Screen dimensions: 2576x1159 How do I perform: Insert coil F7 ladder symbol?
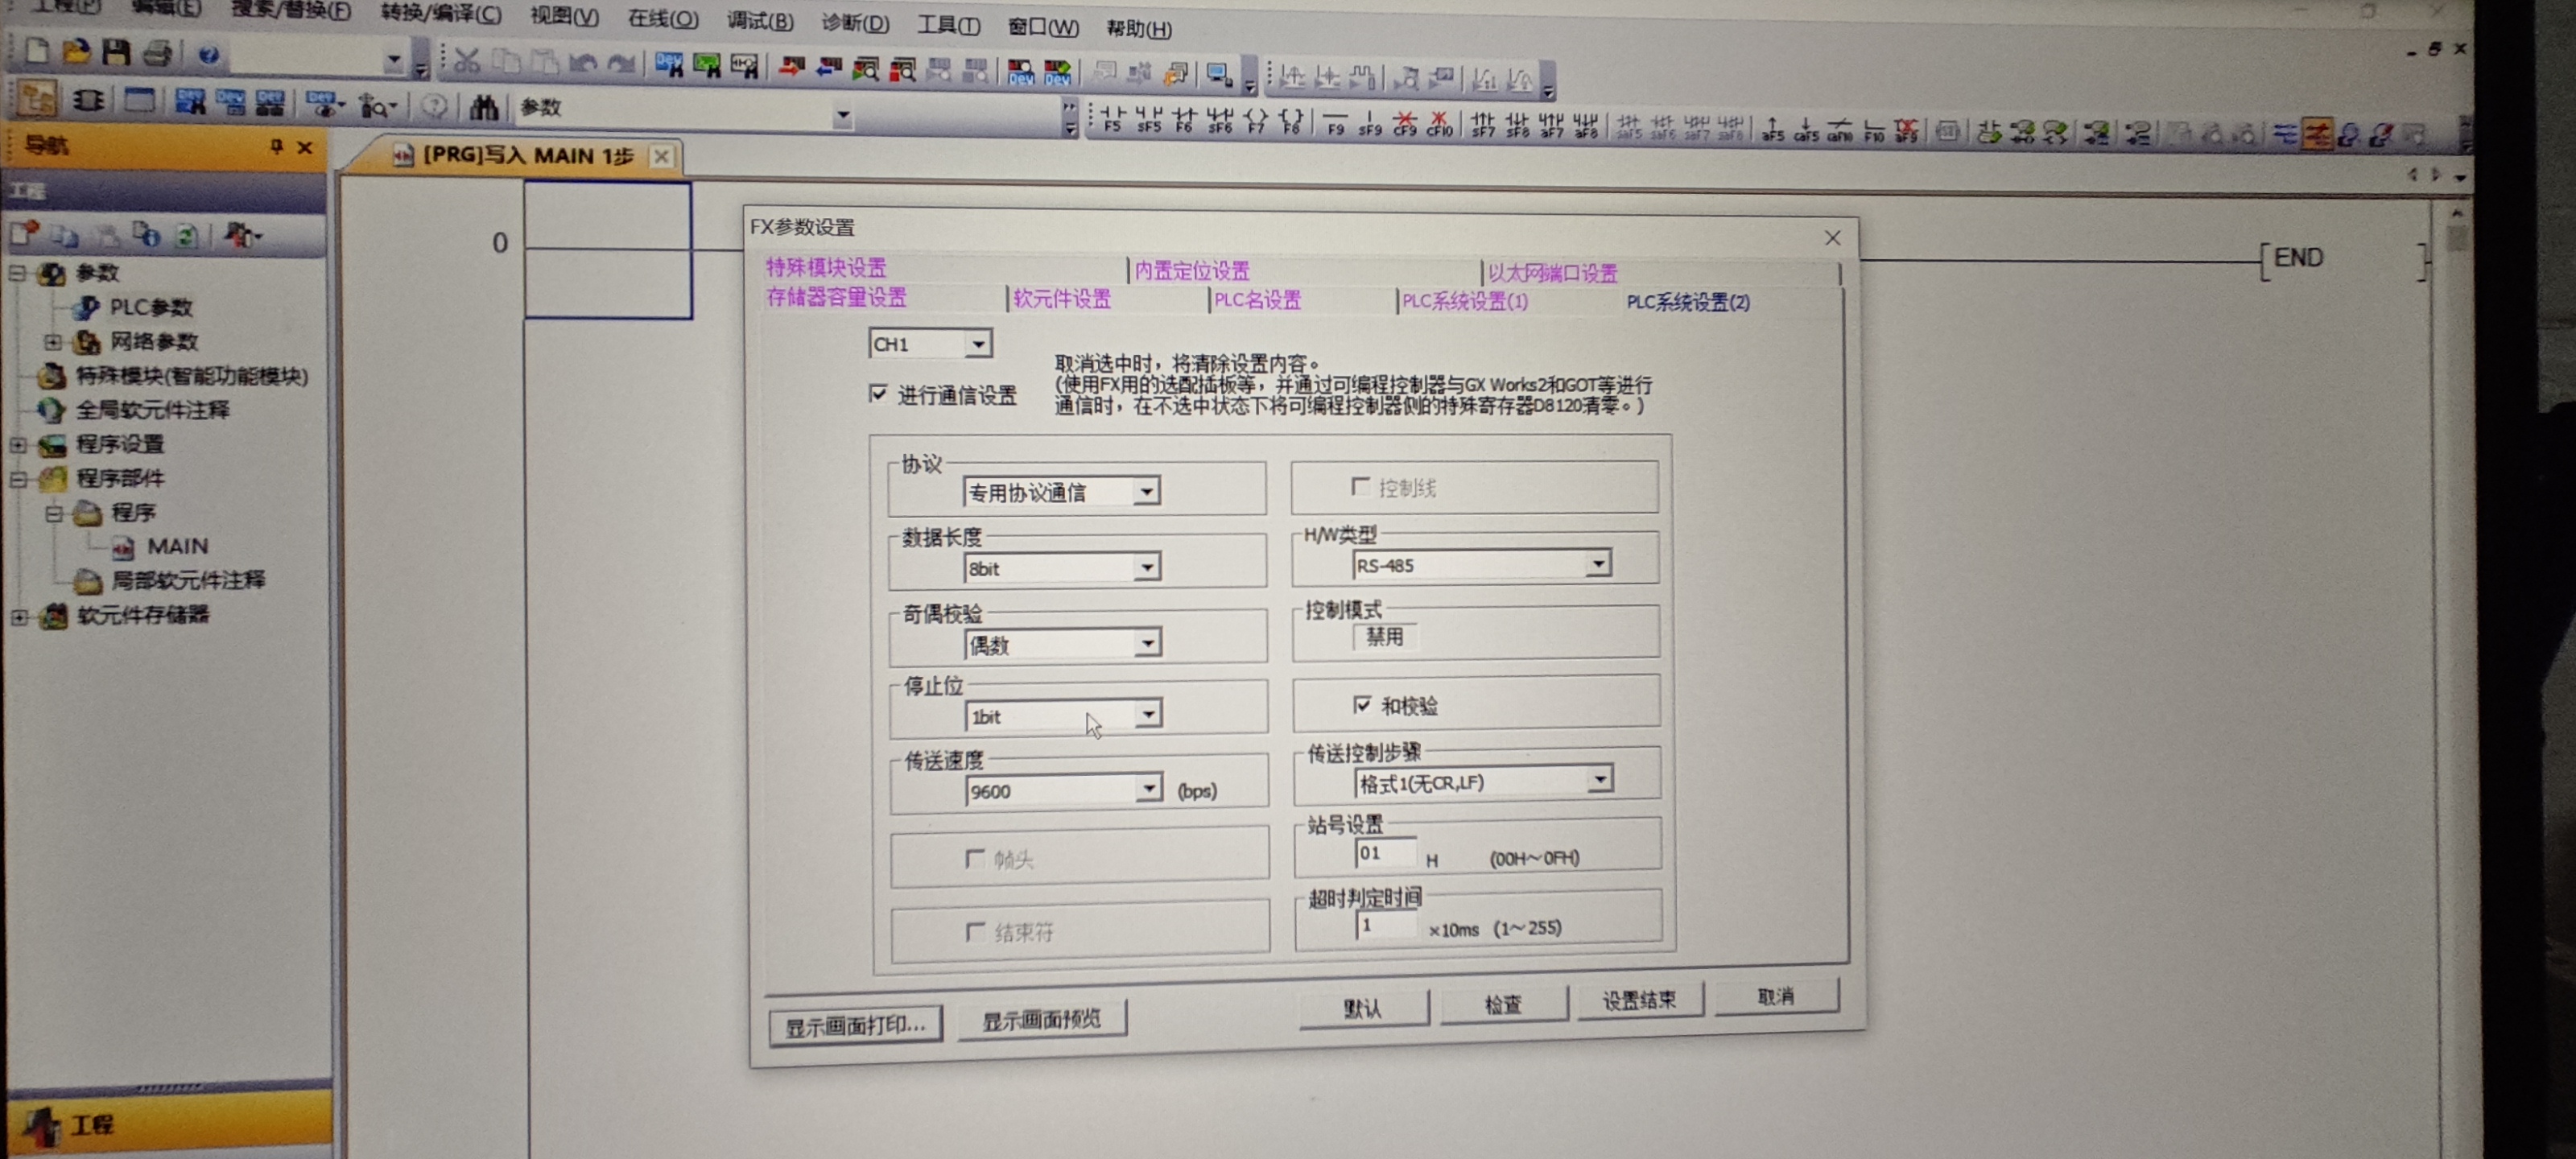click(1256, 122)
